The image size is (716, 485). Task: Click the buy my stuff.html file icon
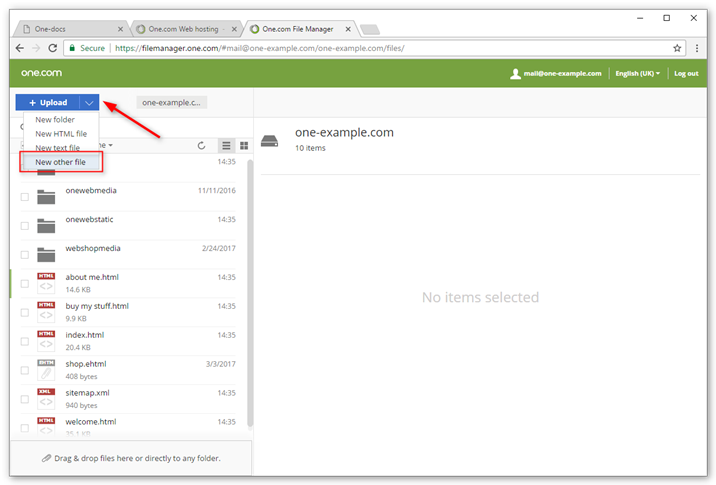point(46,312)
